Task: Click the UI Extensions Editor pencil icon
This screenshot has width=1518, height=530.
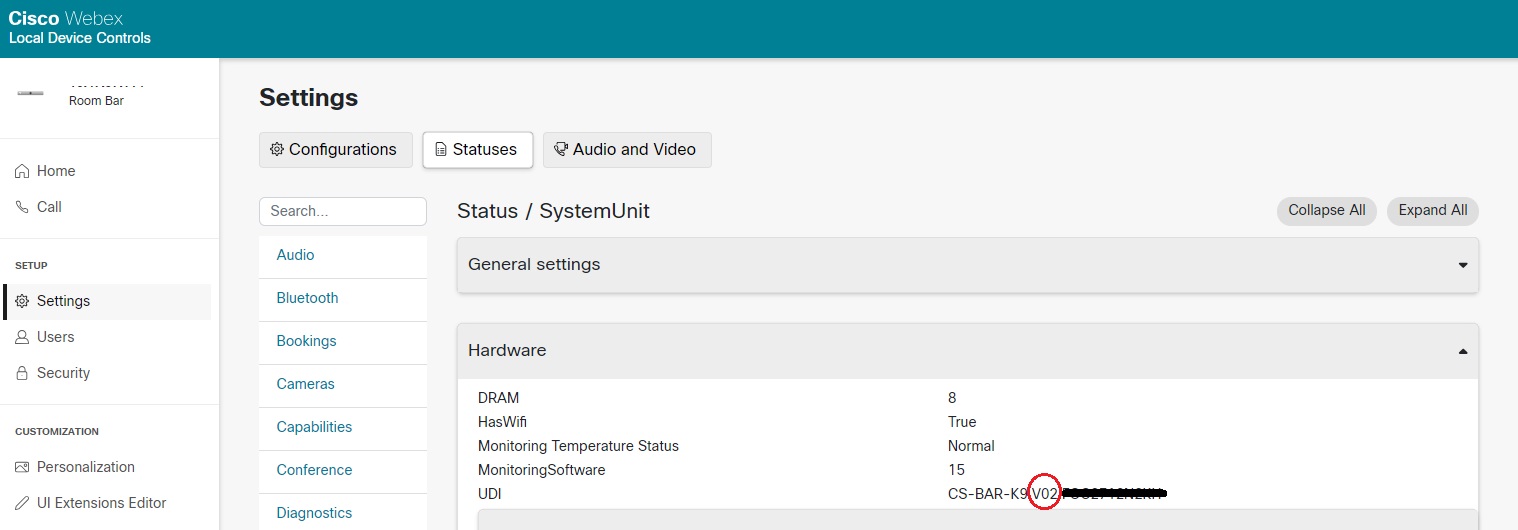Action: (22, 503)
